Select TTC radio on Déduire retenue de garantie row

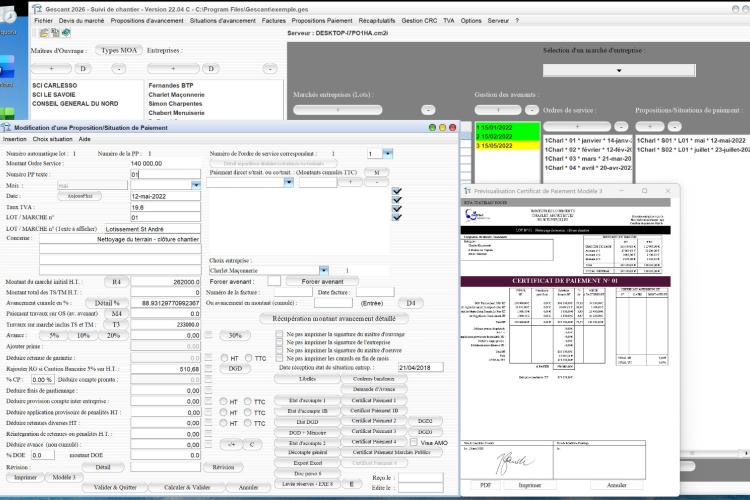248,358
